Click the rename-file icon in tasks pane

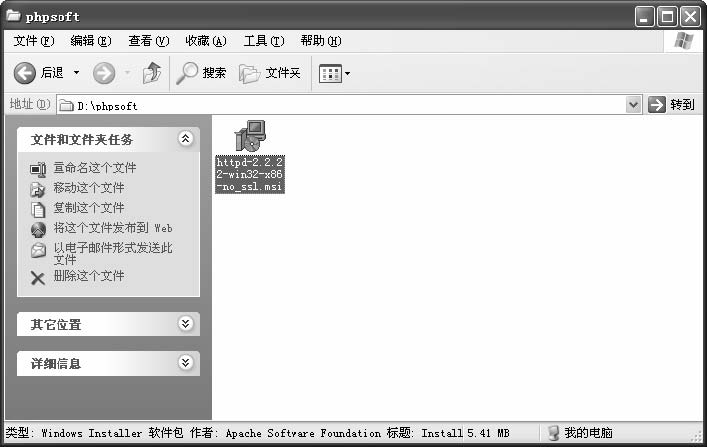tap(38, 169)
